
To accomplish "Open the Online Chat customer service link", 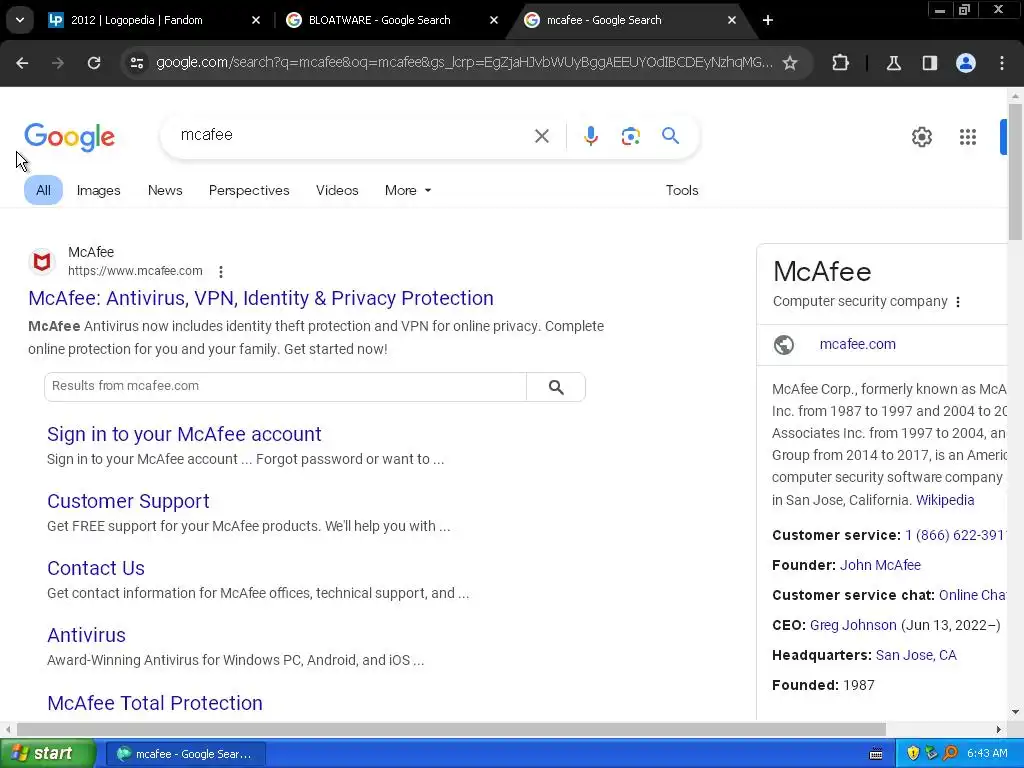I will [972, 595].
